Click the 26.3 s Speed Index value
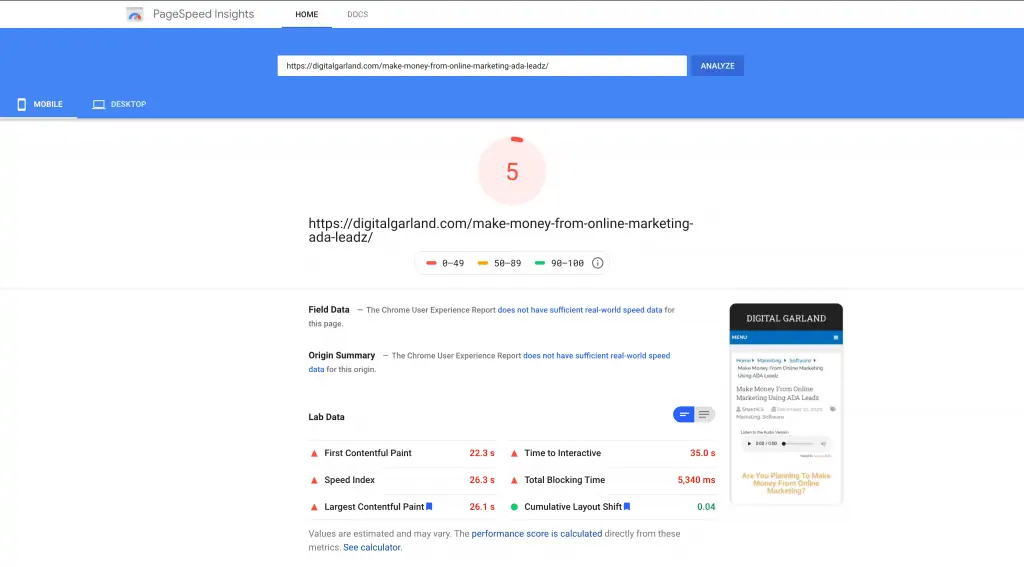Screen dimensions: 1024x567 pyautogui.click(x=482, y=480)
